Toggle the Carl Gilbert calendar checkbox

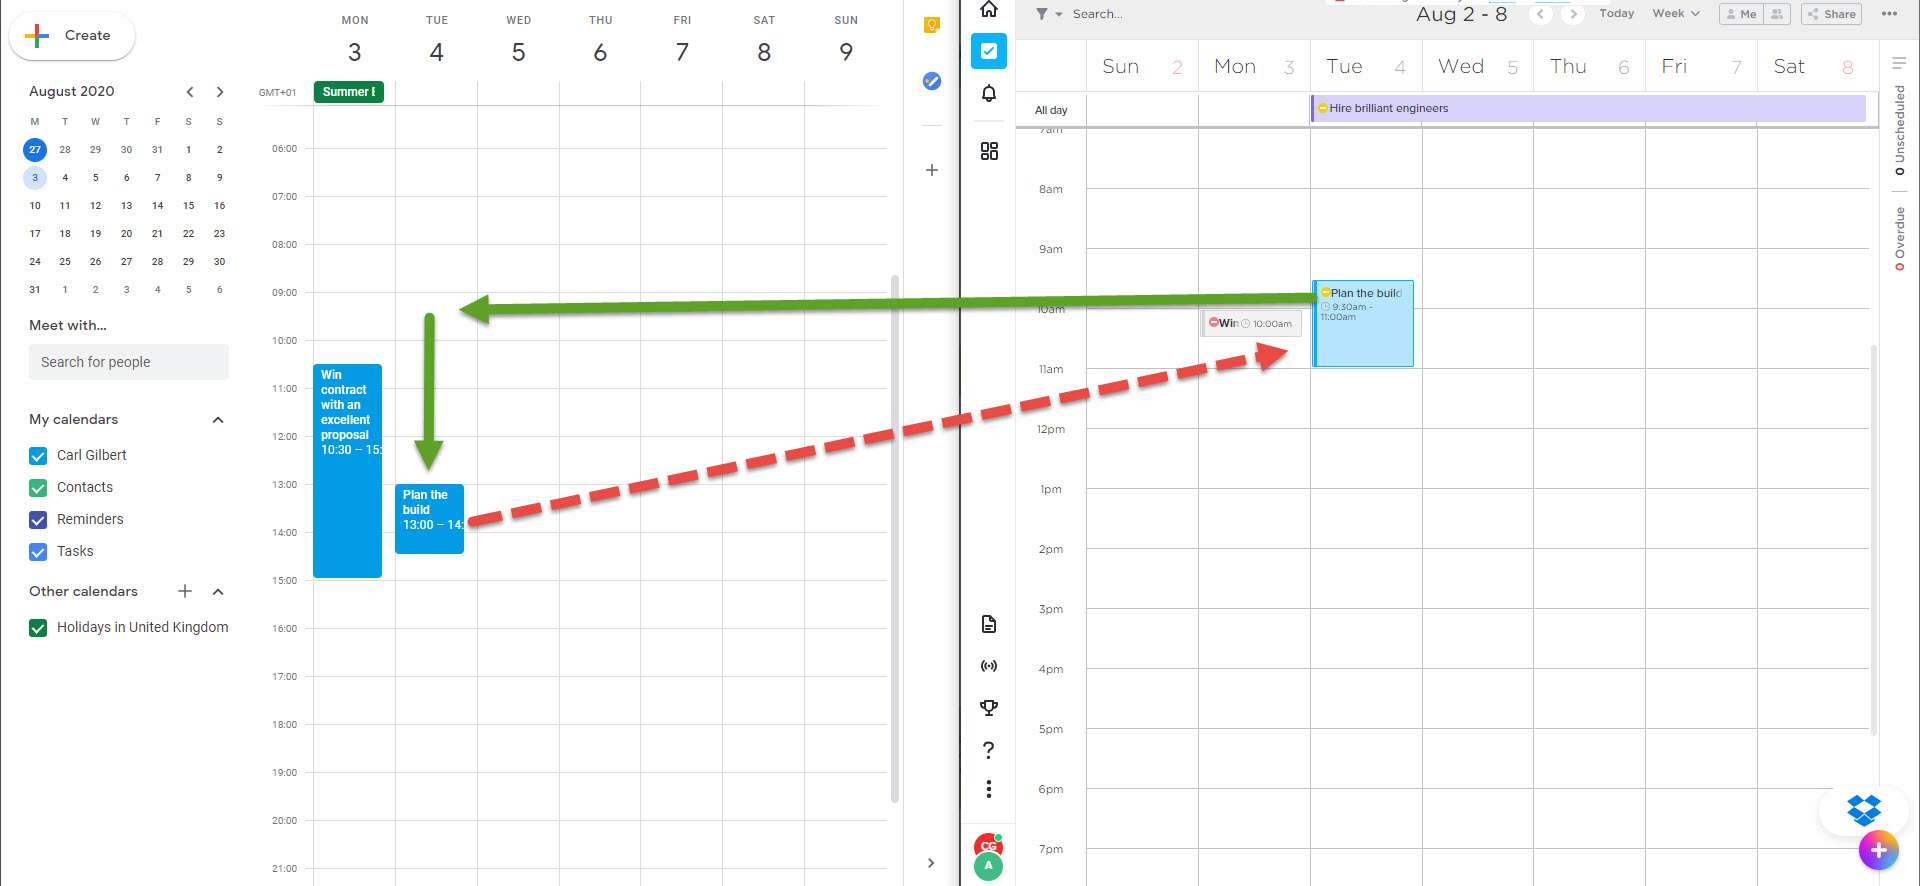coord(38,456)
